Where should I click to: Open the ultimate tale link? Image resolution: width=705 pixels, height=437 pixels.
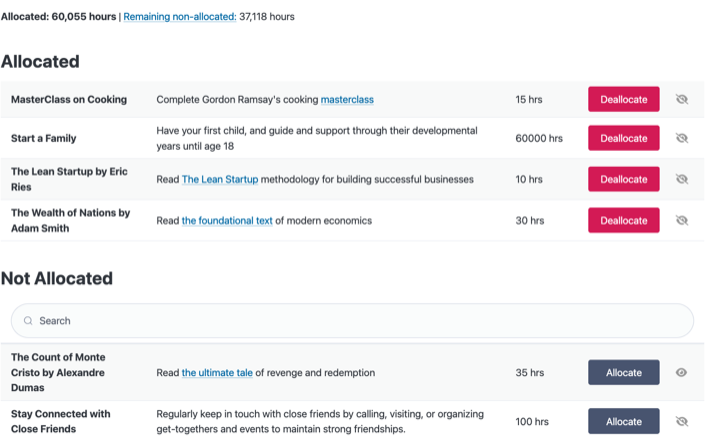[x=217, y=373]
